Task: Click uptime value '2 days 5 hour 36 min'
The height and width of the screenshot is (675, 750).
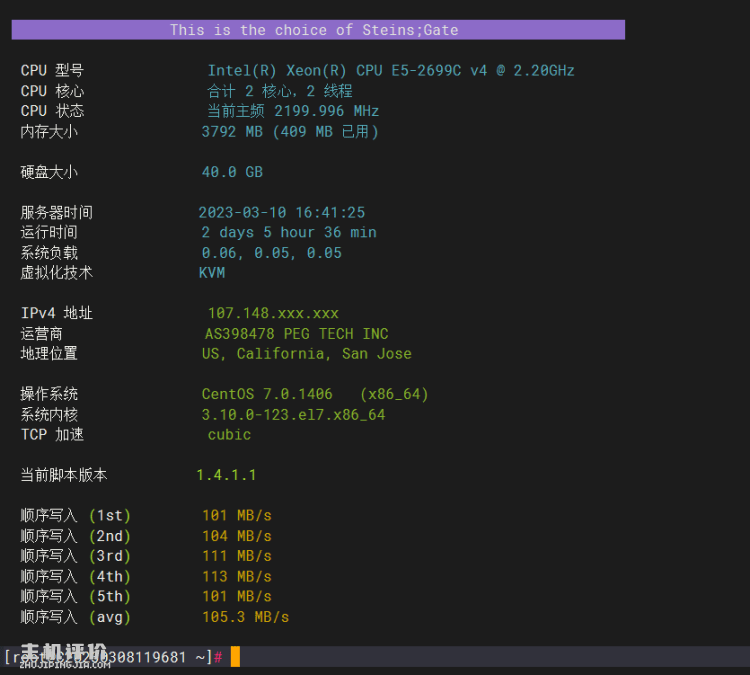Action: point(289,232)
